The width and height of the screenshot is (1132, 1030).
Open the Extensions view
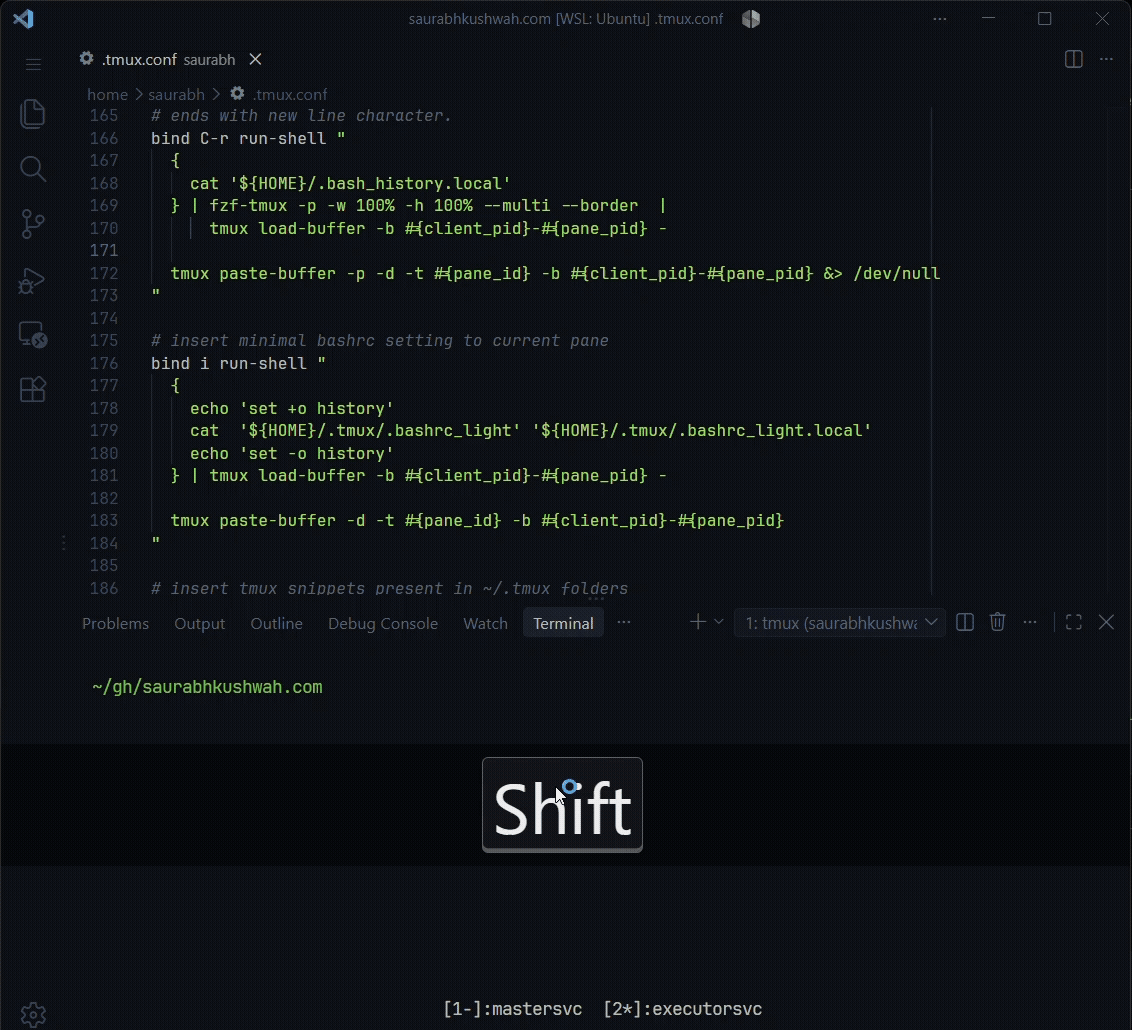point(32,390)
